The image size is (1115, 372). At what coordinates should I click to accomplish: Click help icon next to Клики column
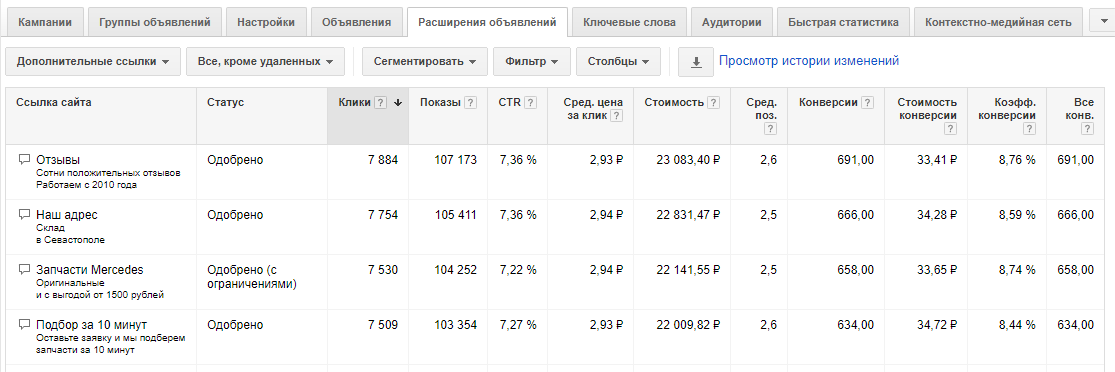pos(380,103)
